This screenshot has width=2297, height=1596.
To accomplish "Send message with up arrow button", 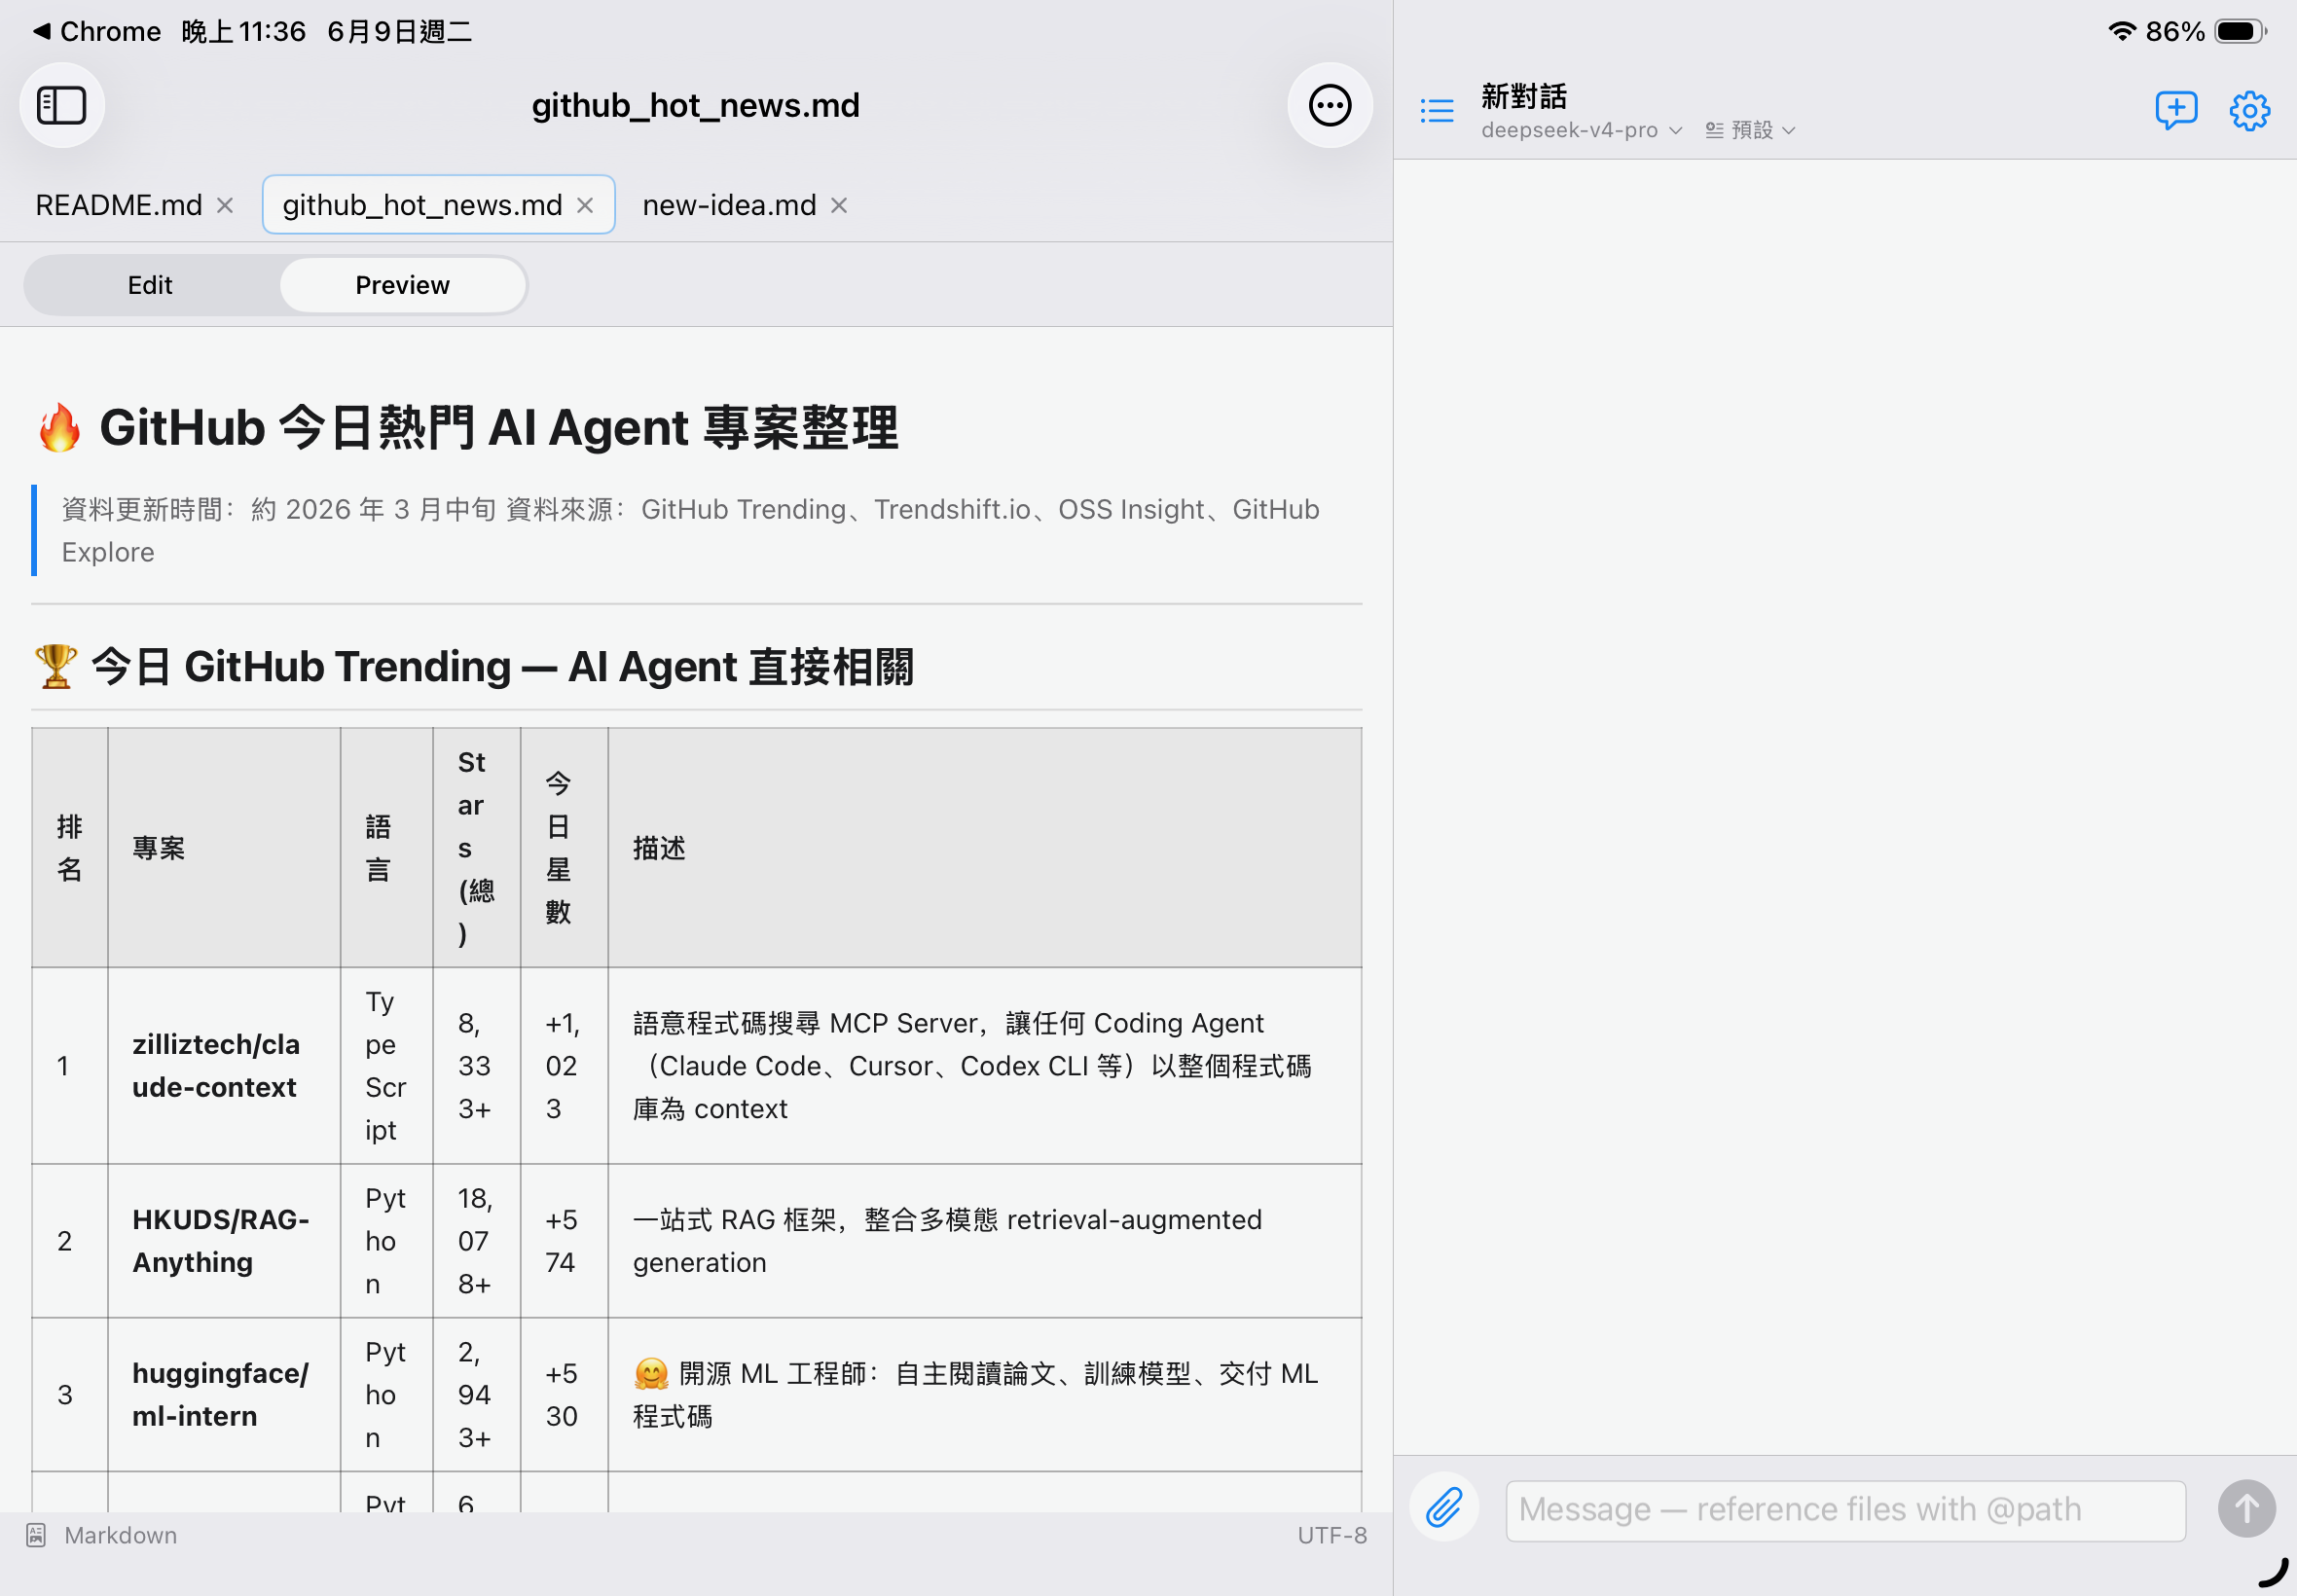I will (x=2246, y=1508).
